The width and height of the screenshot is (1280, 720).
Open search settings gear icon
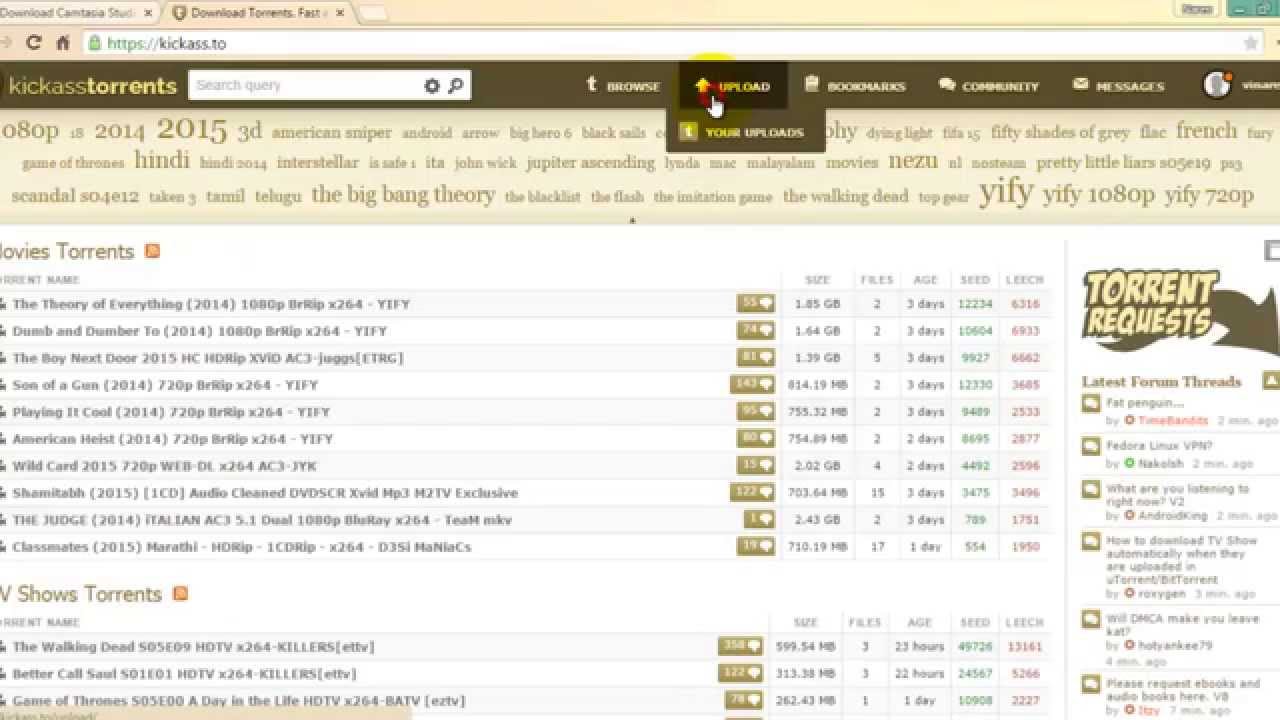coord(432,86)
